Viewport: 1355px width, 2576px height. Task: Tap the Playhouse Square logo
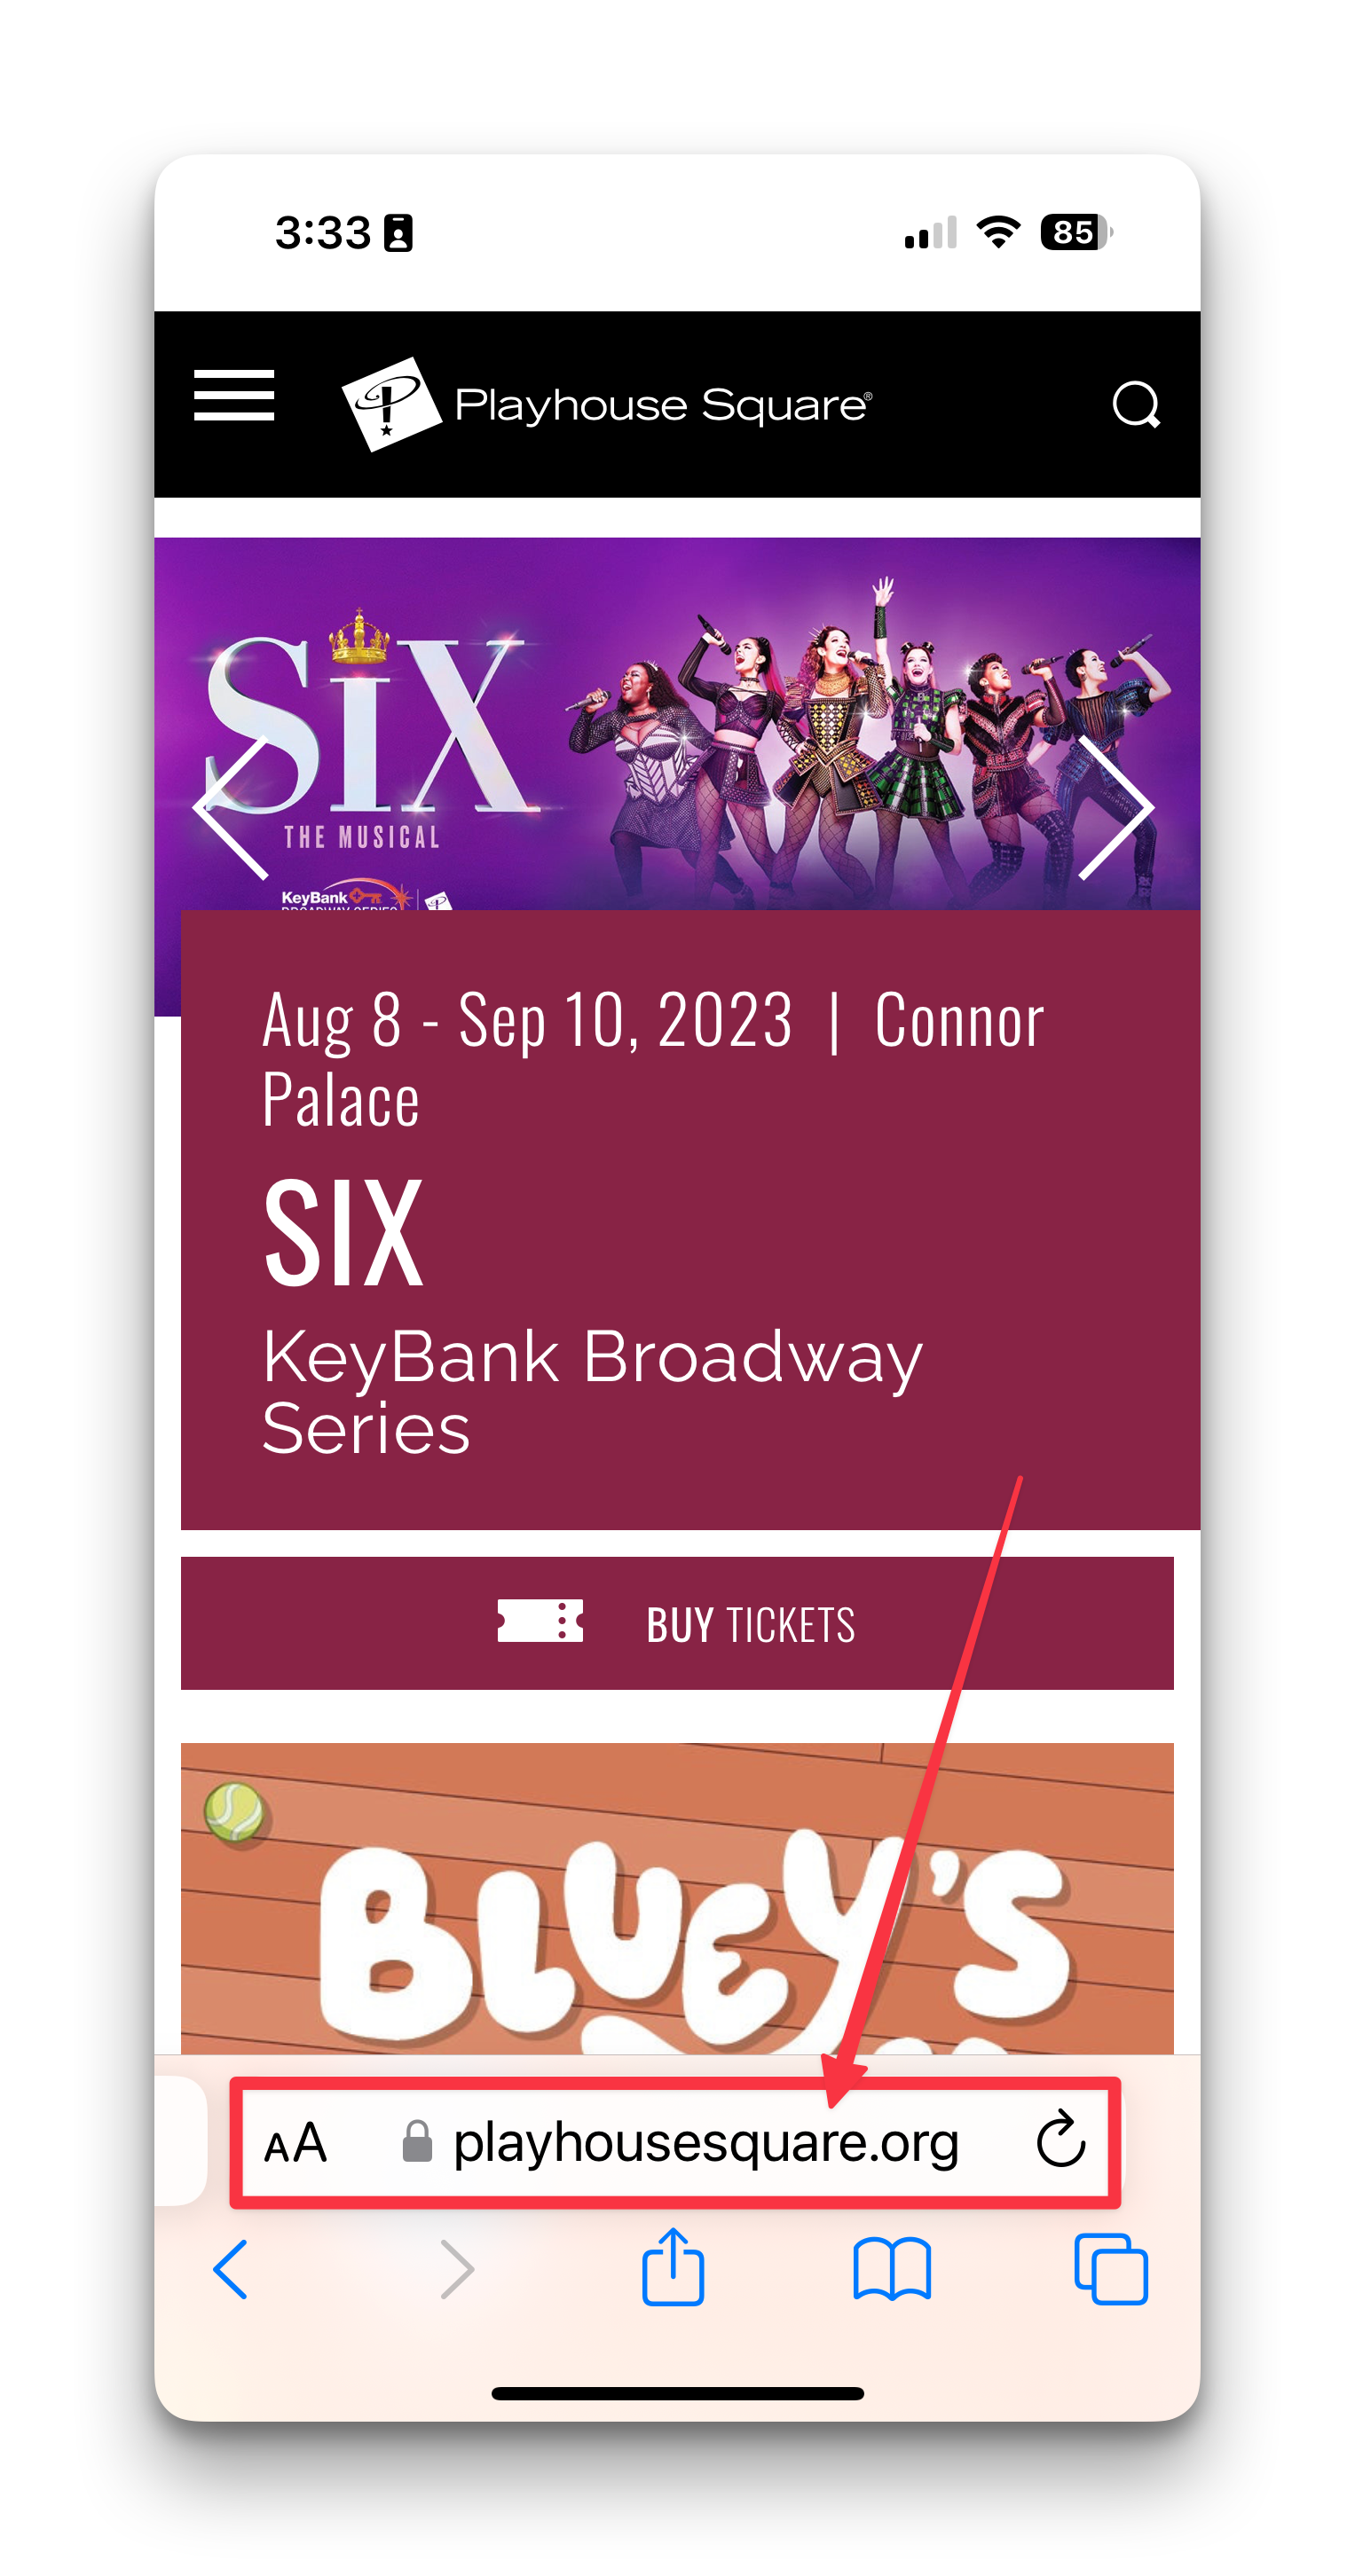(x=607, y=404)
